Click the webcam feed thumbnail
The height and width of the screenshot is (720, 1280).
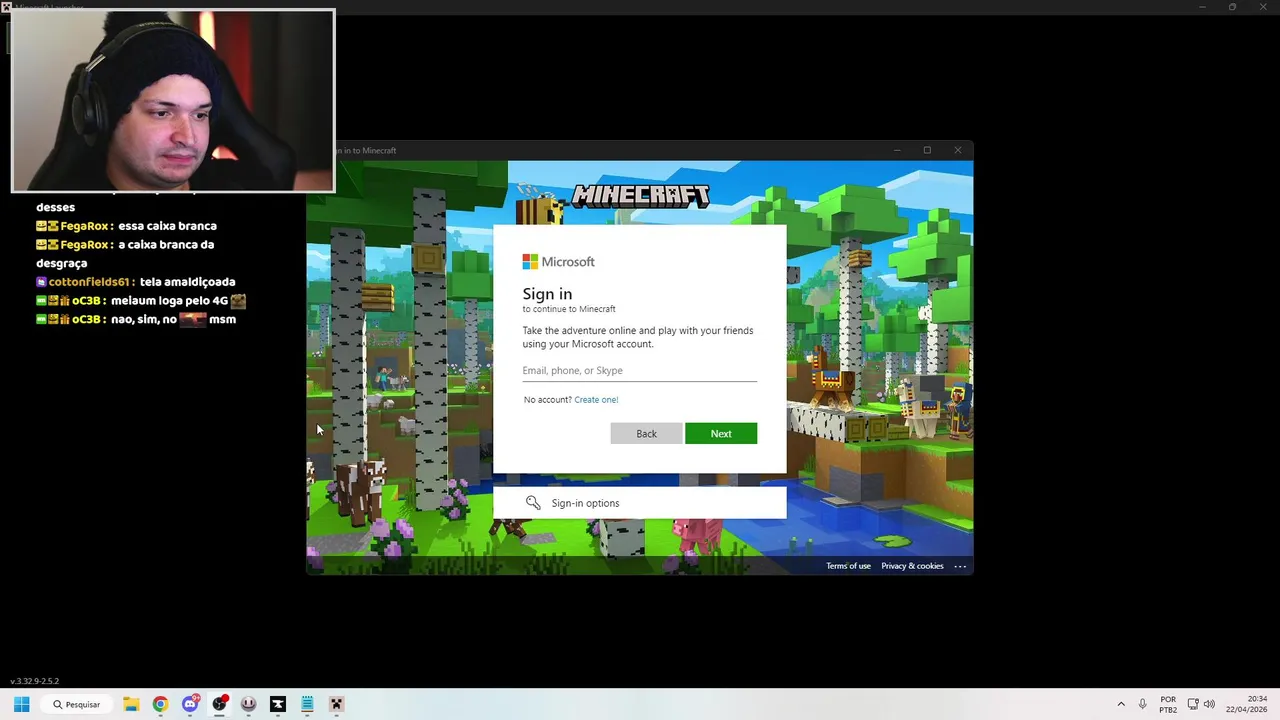pos(173,100)
